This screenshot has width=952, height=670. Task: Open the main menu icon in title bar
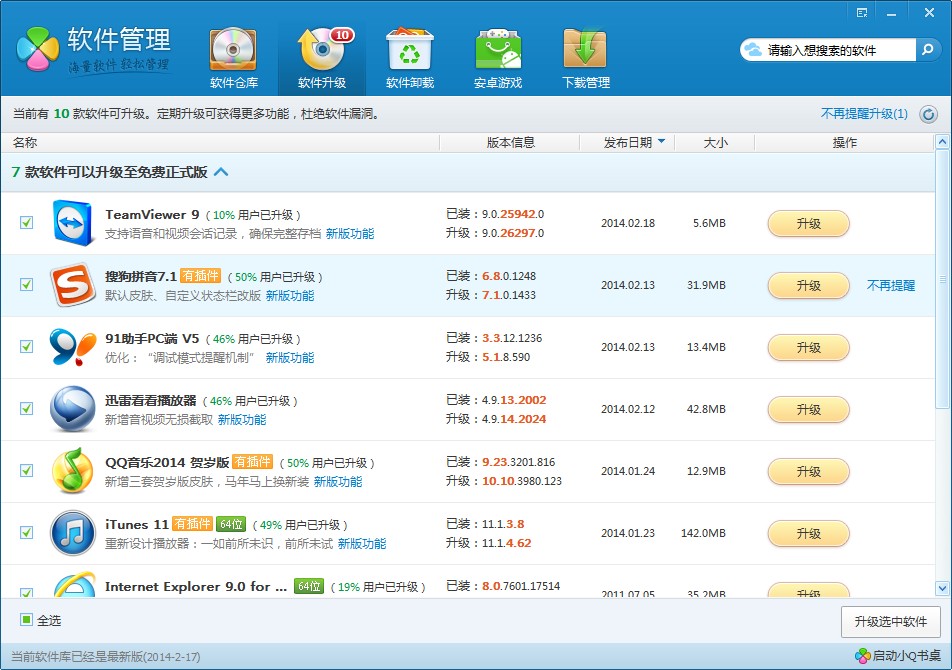click(862, 13)
